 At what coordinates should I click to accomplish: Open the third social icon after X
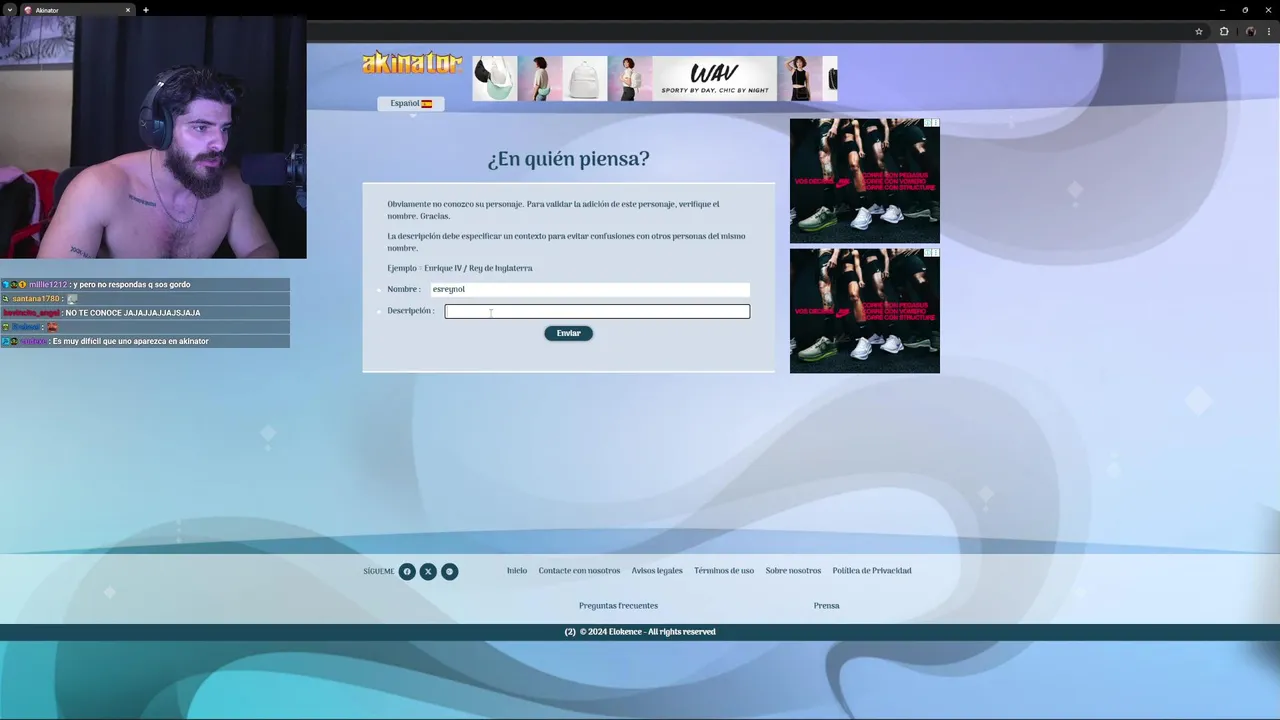pos(450,572)
